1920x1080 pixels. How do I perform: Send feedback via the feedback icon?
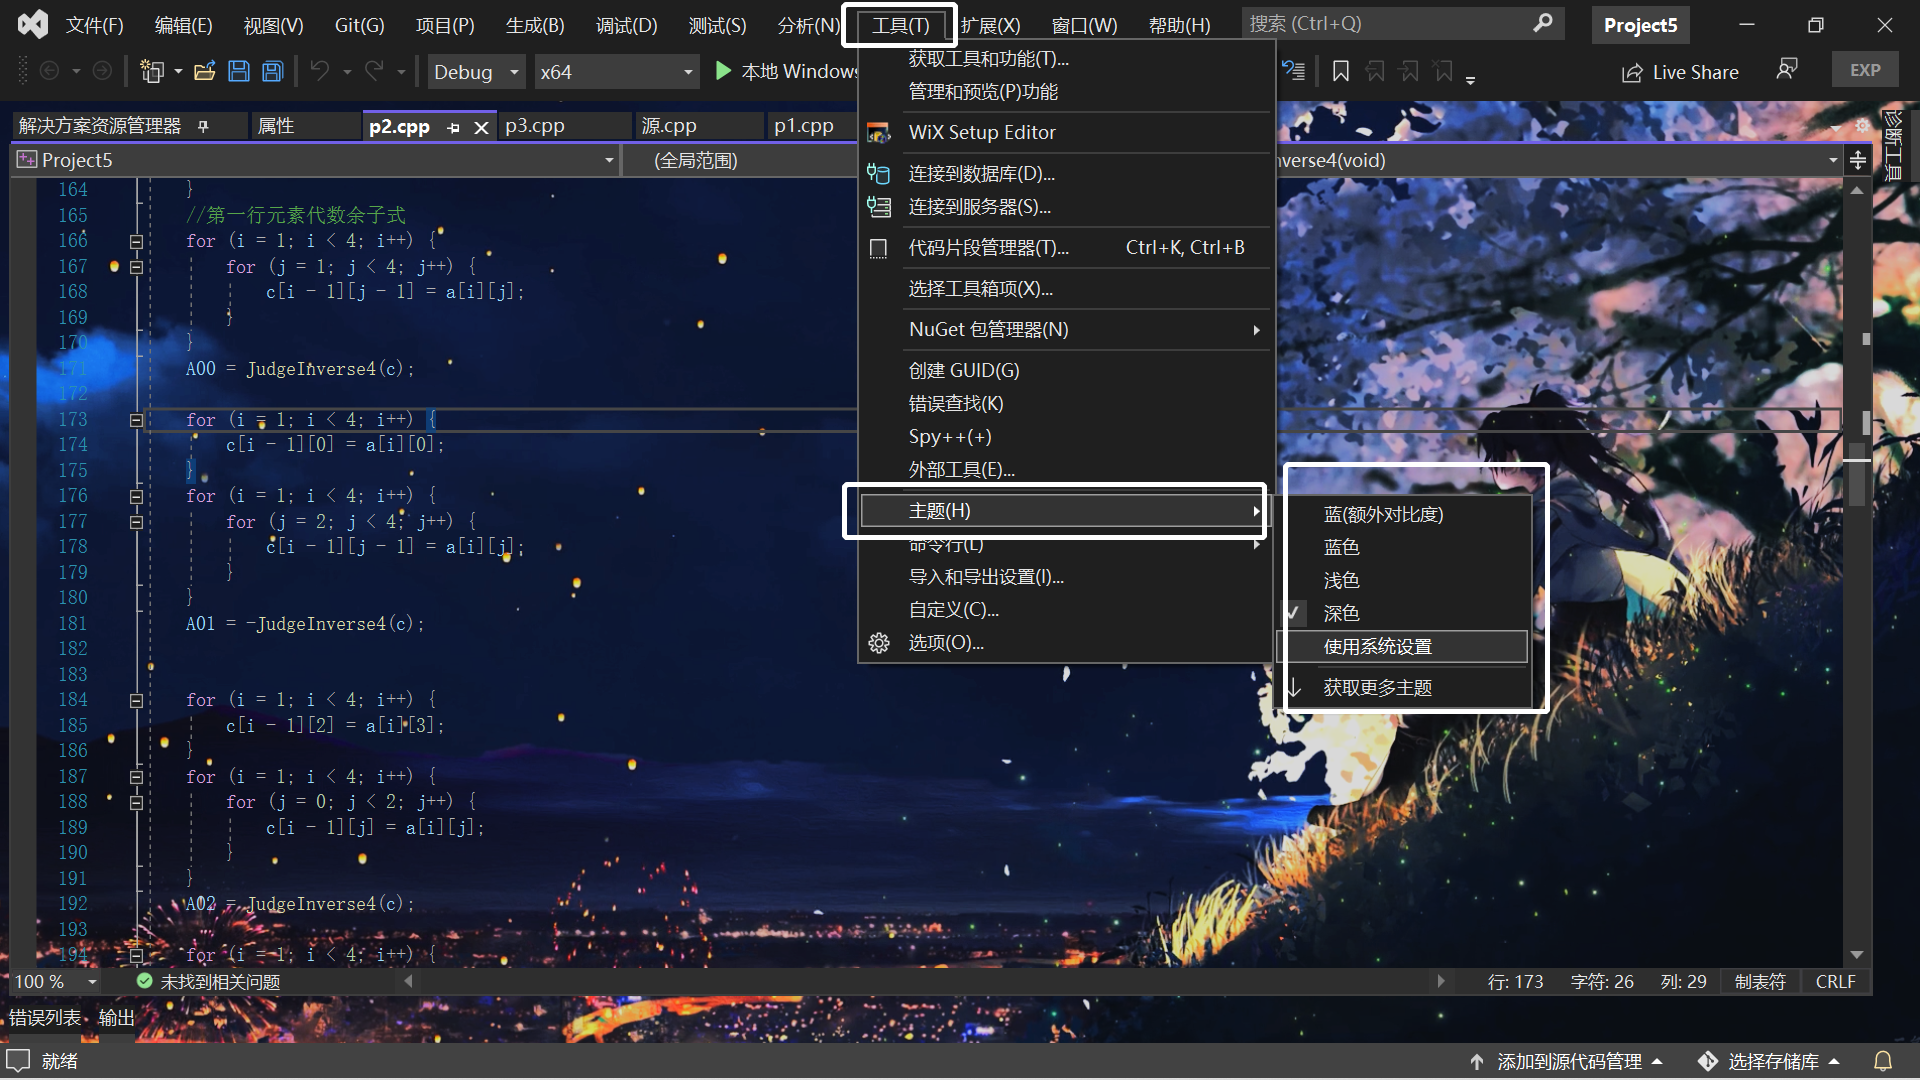(x=1787, y=68)
